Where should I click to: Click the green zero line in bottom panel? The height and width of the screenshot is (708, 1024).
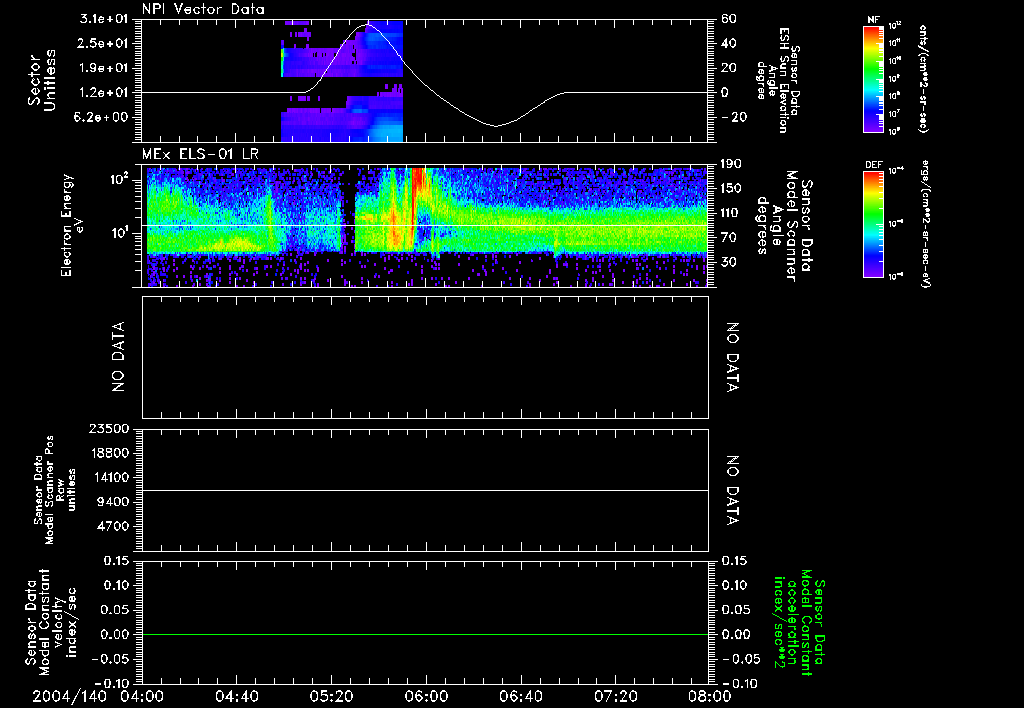[x=425, y=634]
